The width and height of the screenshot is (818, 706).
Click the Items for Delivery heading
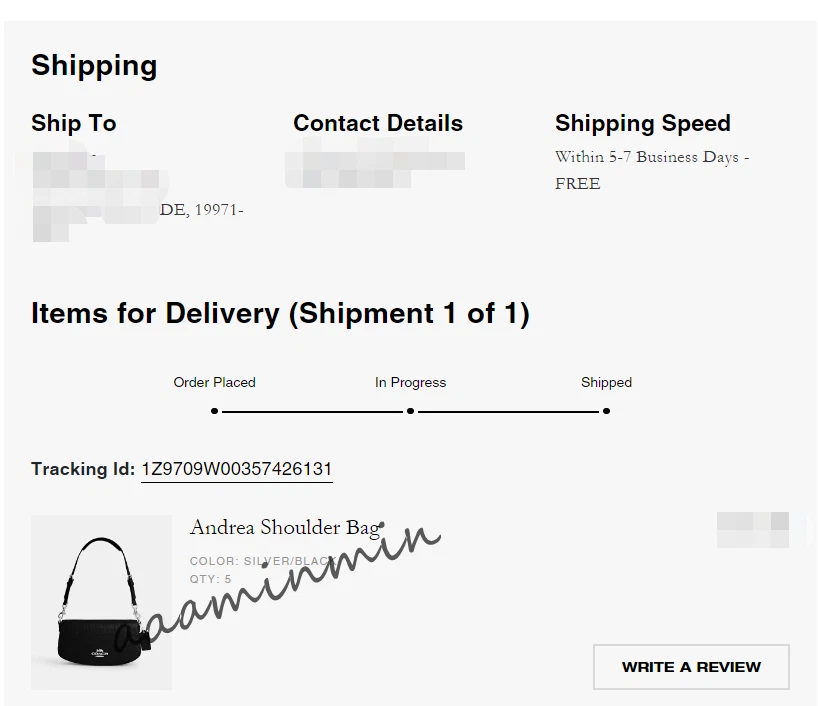(280, 313)
